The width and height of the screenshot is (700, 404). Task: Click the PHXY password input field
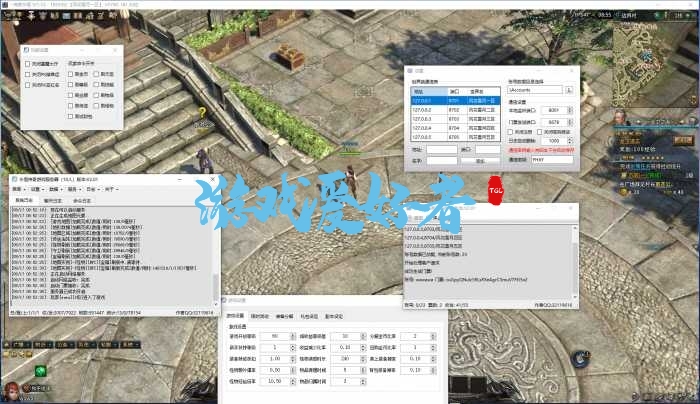click(x=552, y=159)
